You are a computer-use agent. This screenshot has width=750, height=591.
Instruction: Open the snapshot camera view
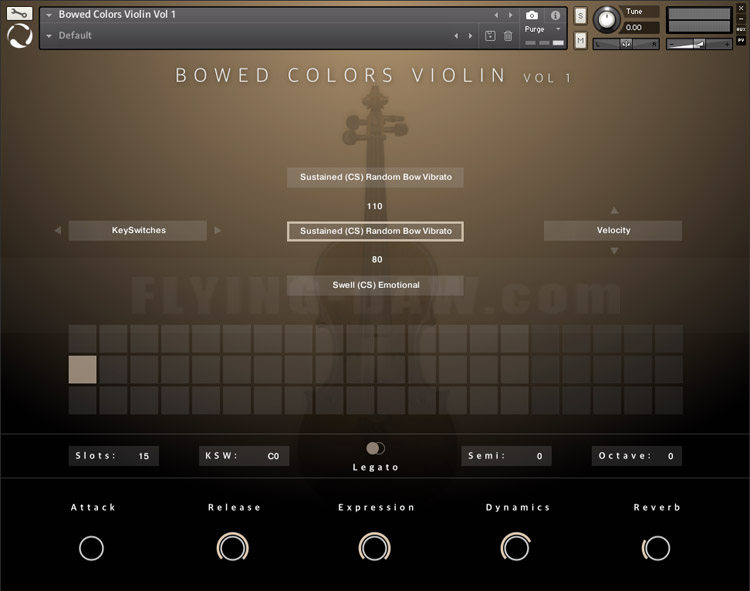pos(531,15)
